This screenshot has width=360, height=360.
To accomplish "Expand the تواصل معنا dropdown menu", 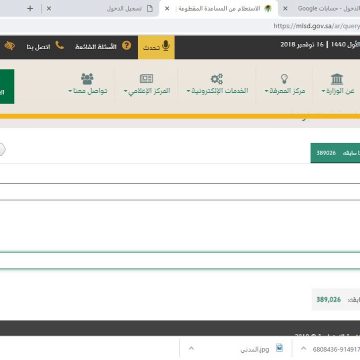I will pos(88,91).
